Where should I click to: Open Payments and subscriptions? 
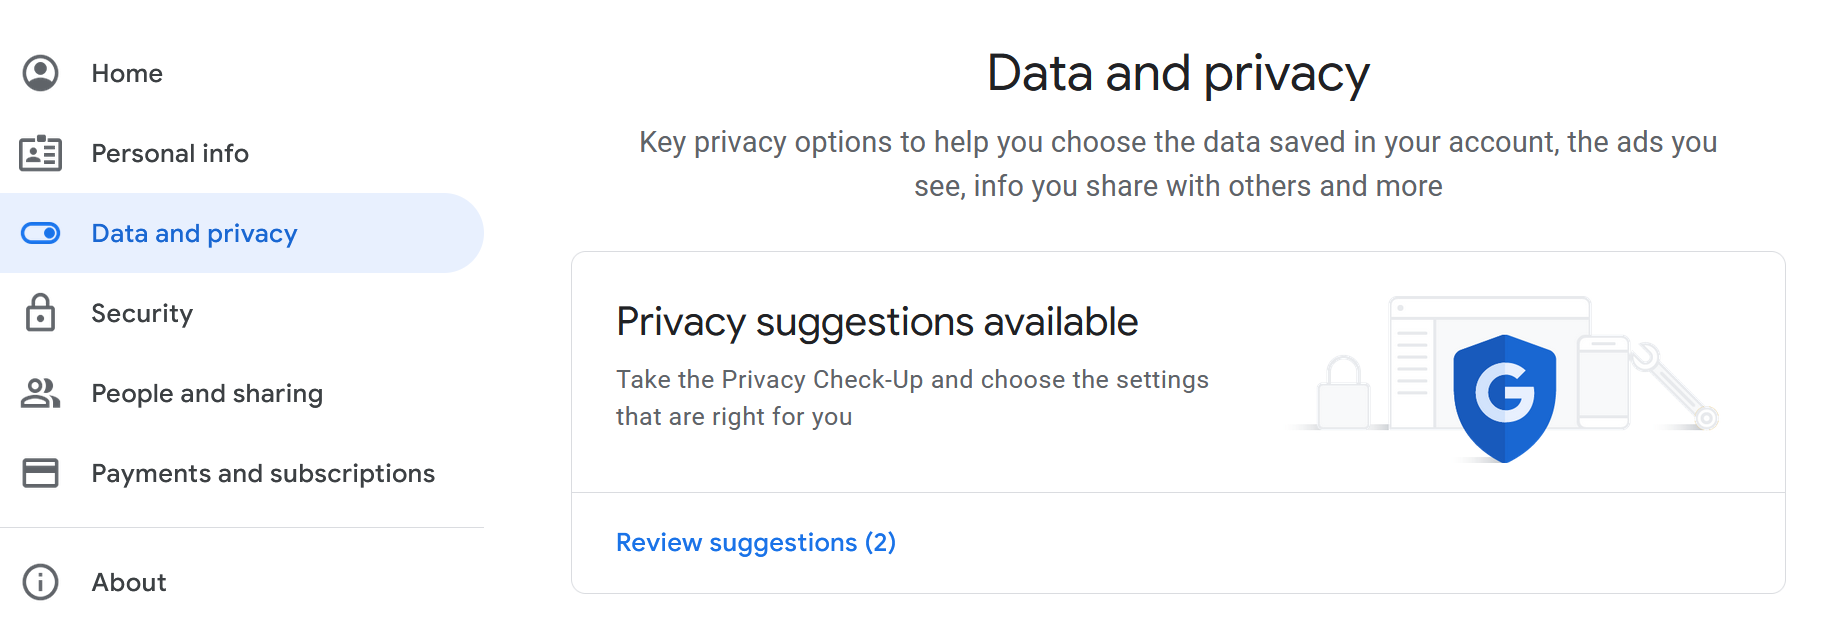[263, 473]
